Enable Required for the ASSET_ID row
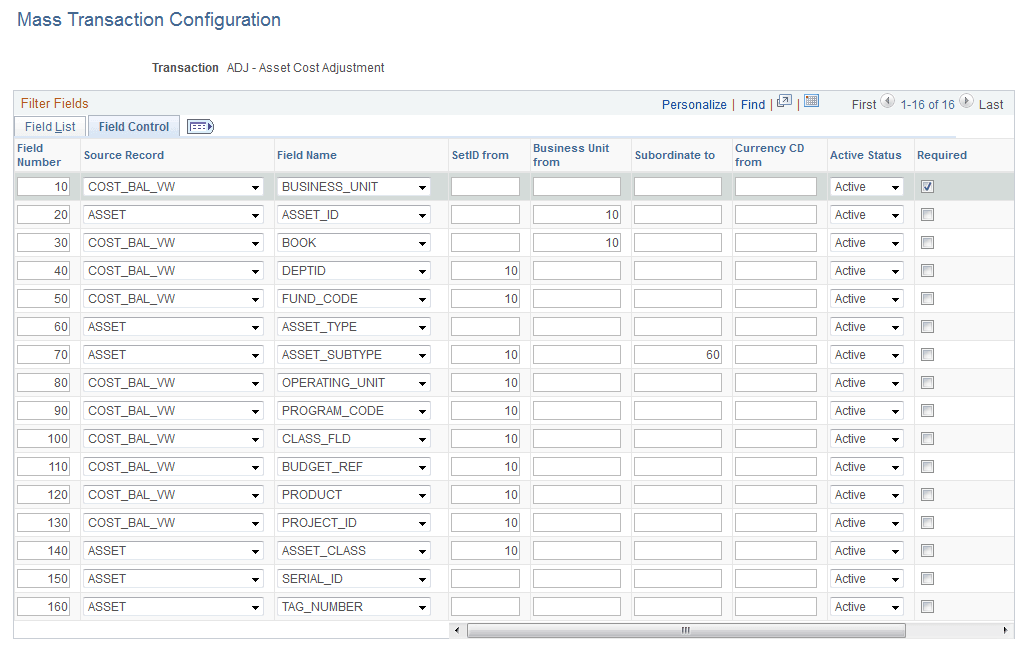 pyautogui.click(x=927, y=214)
